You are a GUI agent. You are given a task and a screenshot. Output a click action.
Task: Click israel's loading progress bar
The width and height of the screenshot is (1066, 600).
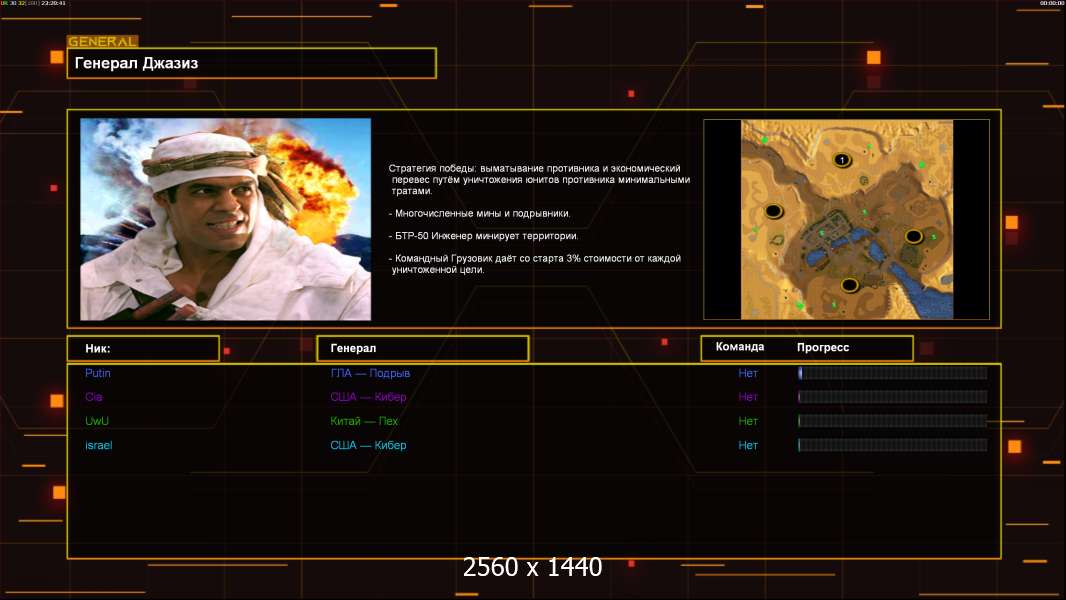[x=893, y=445]
